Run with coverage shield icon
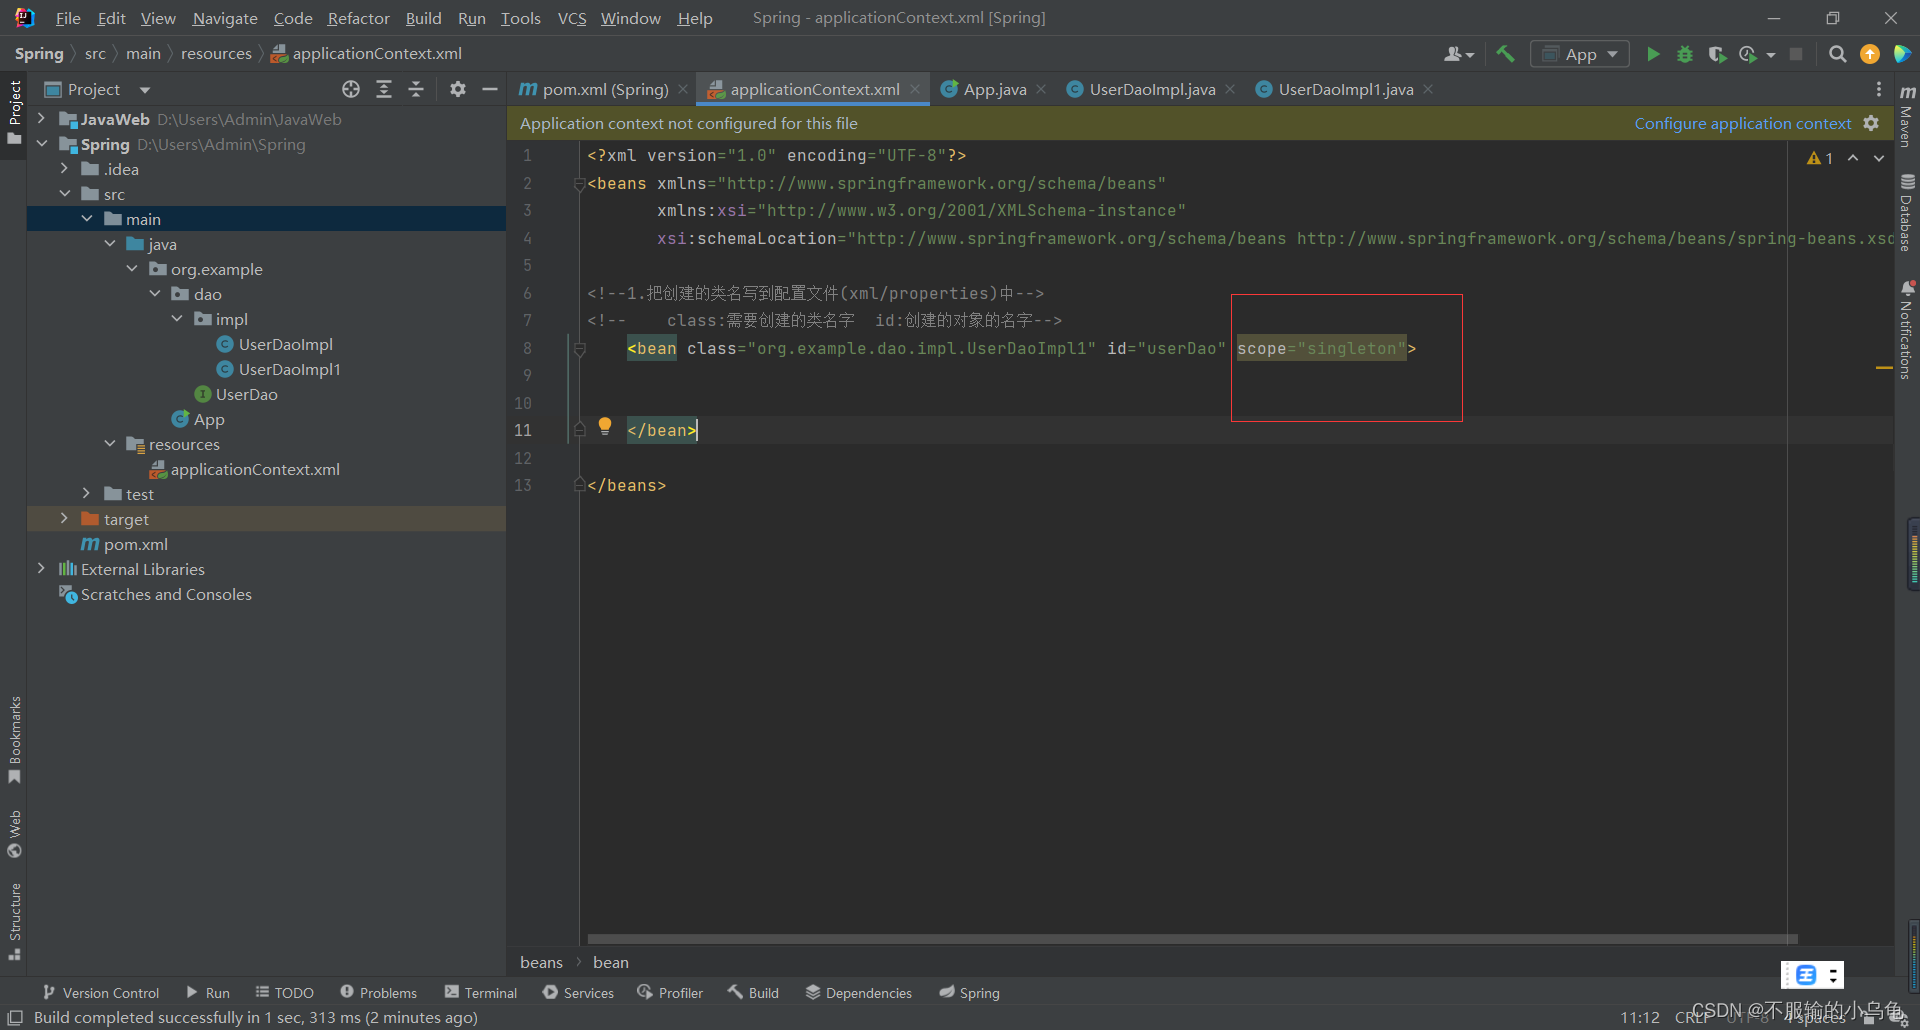1920x1030 pixels. [1717, 54]
